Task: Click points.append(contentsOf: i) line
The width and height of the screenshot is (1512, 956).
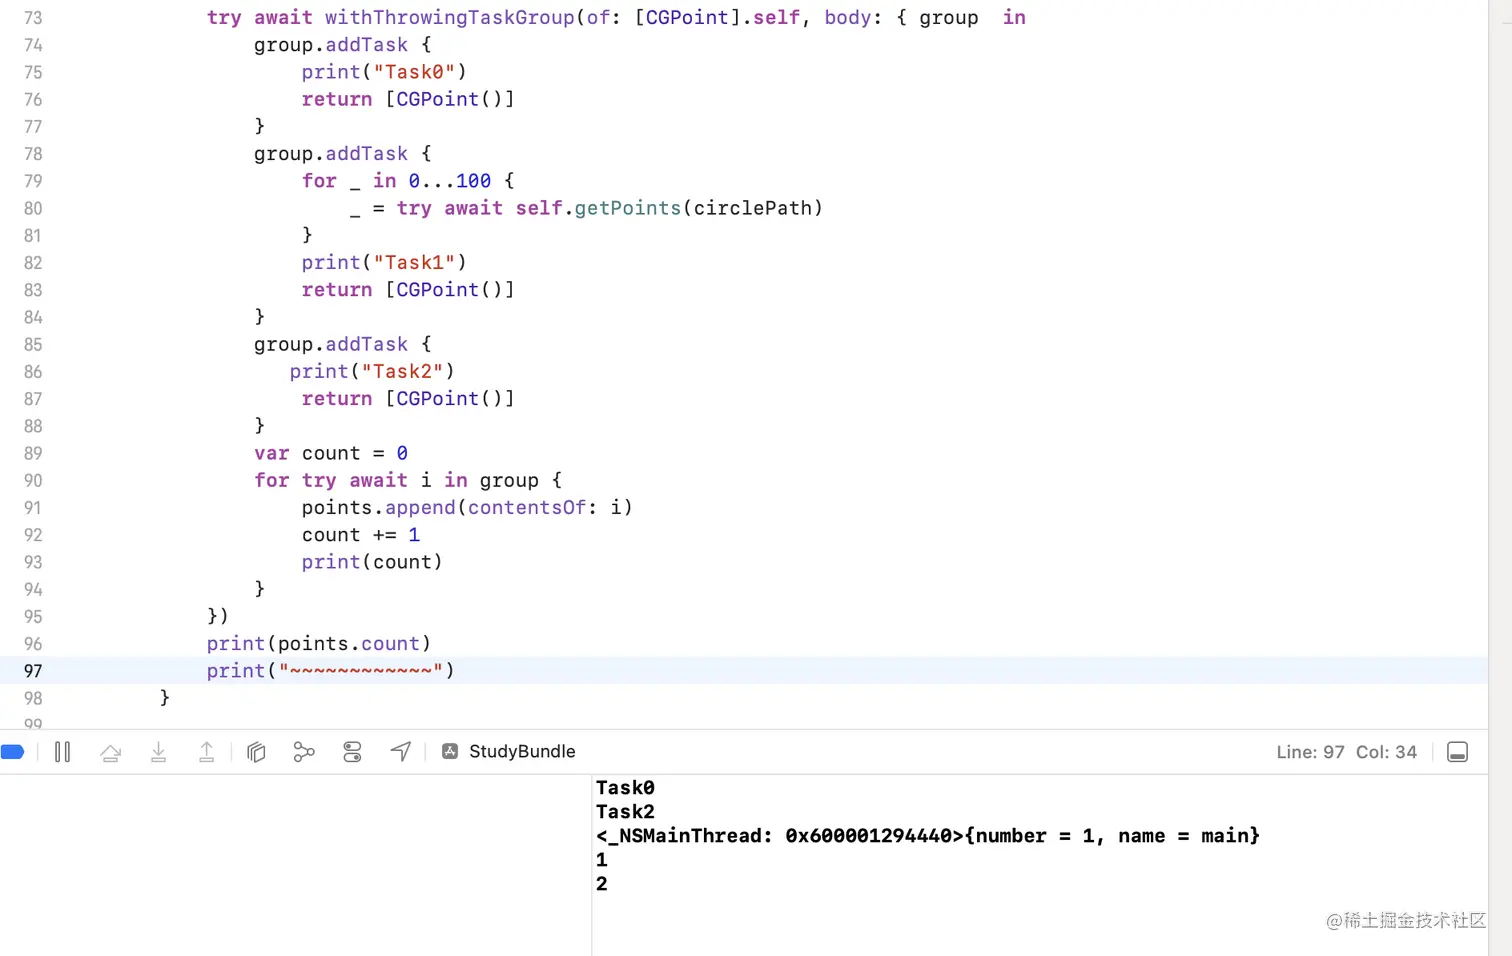Action: tap(467, 507)
